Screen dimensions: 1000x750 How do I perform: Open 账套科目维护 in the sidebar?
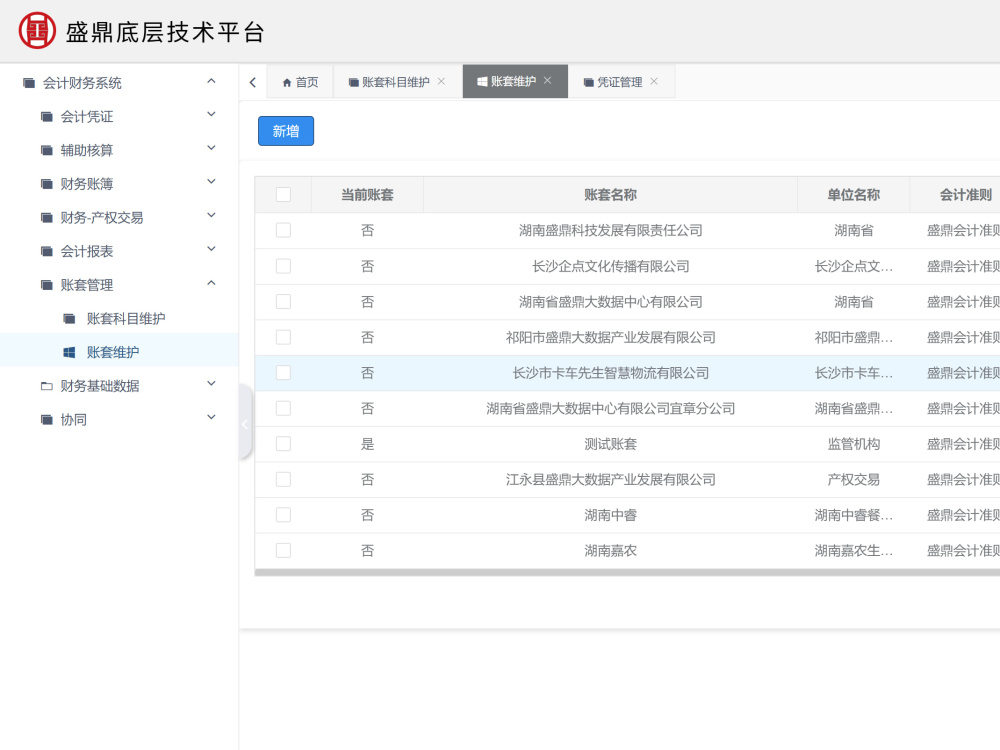tap(126, 319)
